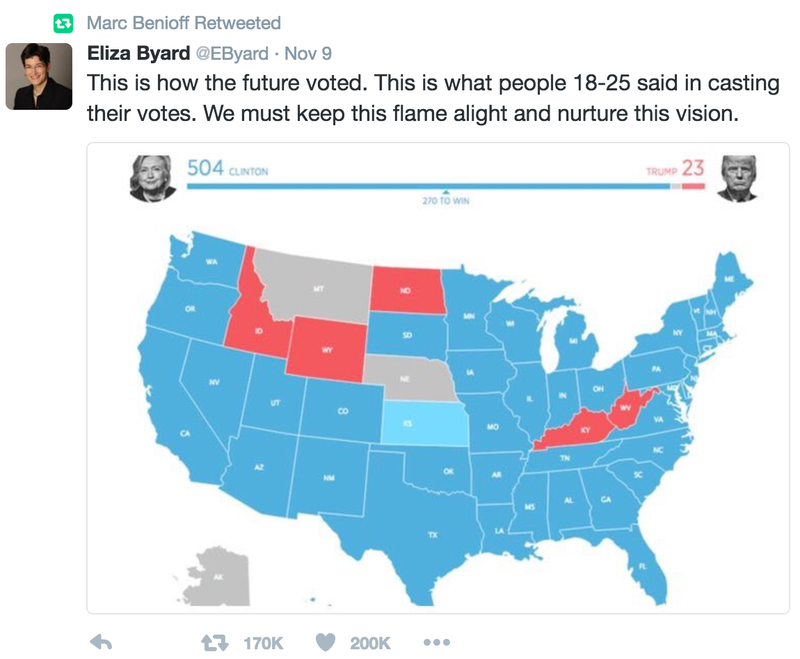Select Donald Trump's portrait icon

tap(737, 179)
